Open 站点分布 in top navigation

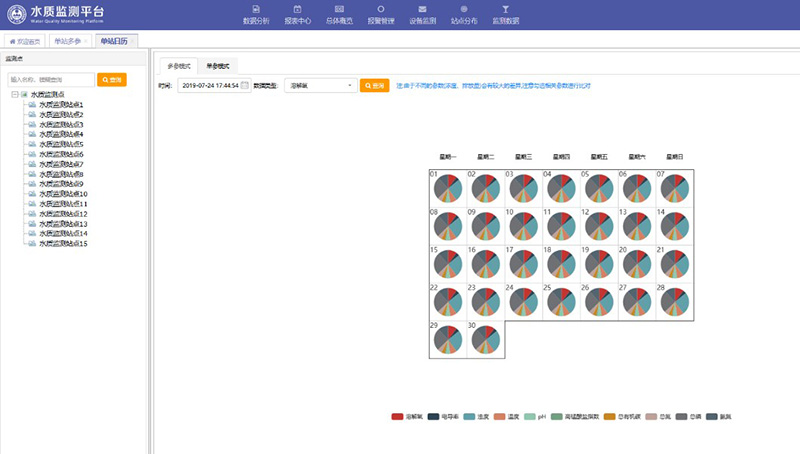(x=464, y=14)
